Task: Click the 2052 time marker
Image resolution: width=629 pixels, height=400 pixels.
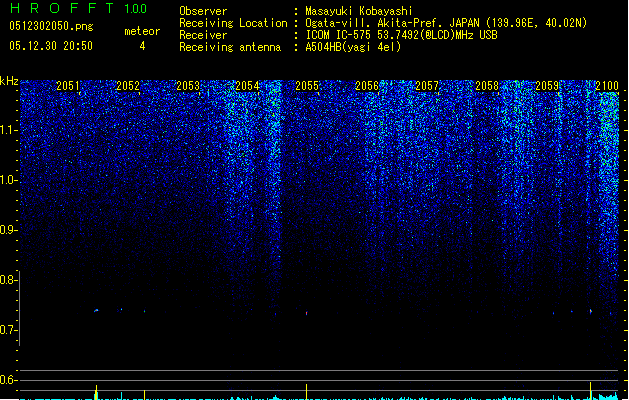Action: pos(128,86)
